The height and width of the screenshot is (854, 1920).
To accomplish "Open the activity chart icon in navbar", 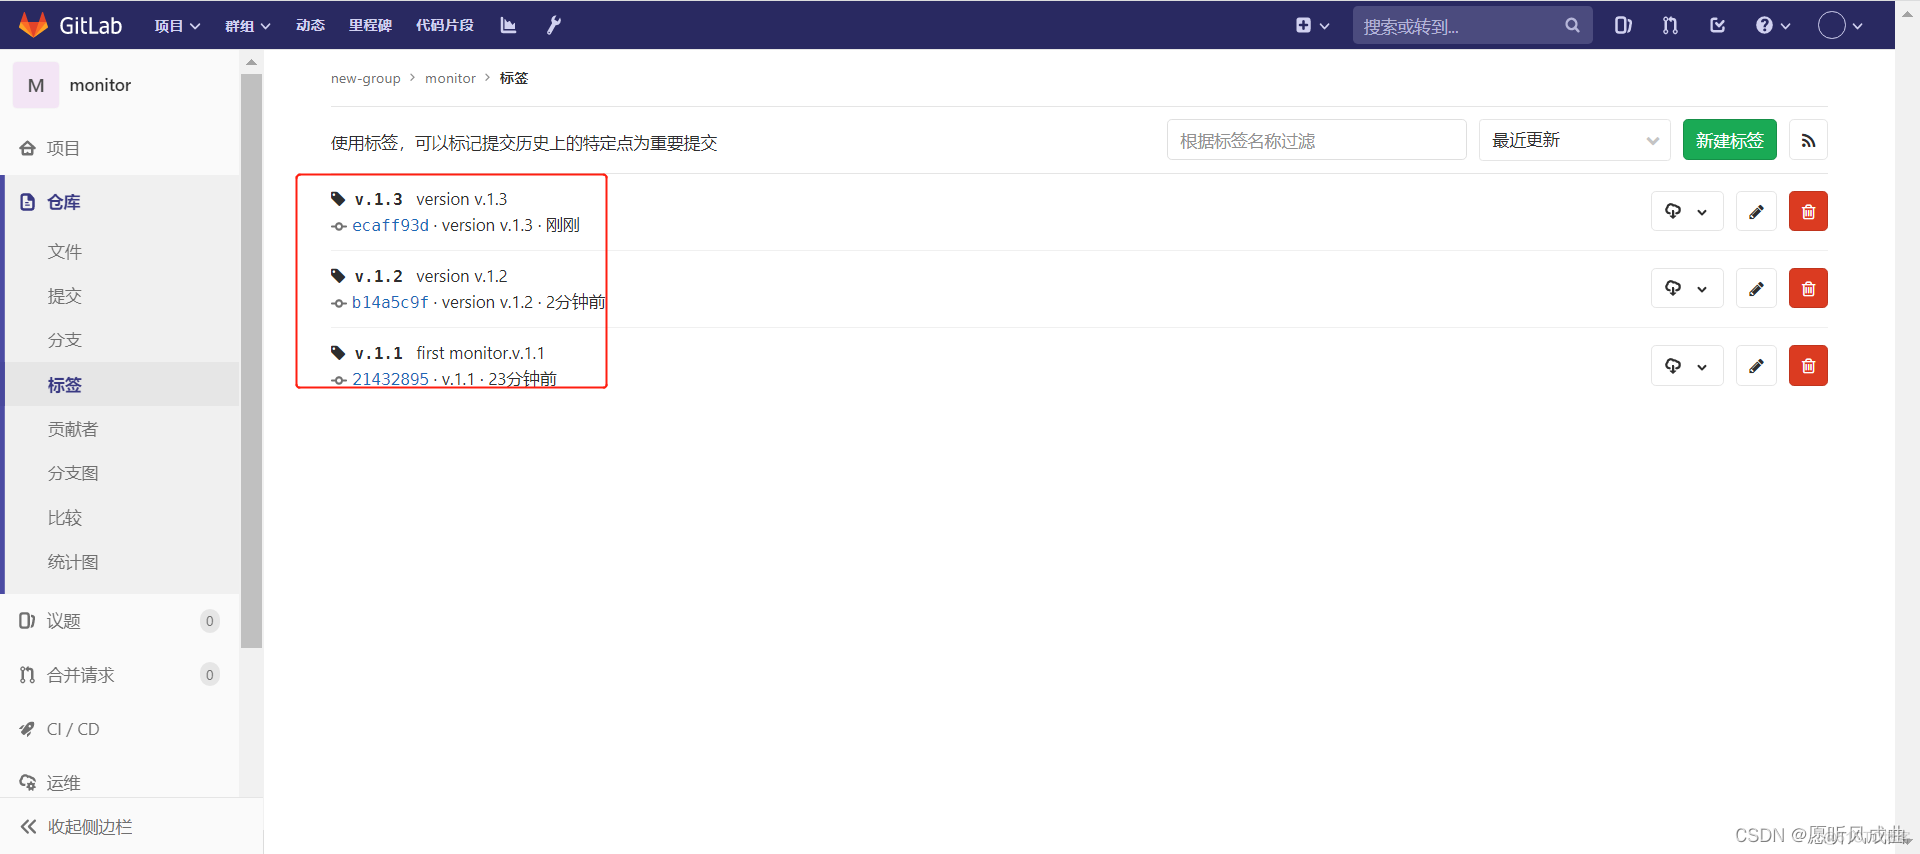I will tap(508, 25).
